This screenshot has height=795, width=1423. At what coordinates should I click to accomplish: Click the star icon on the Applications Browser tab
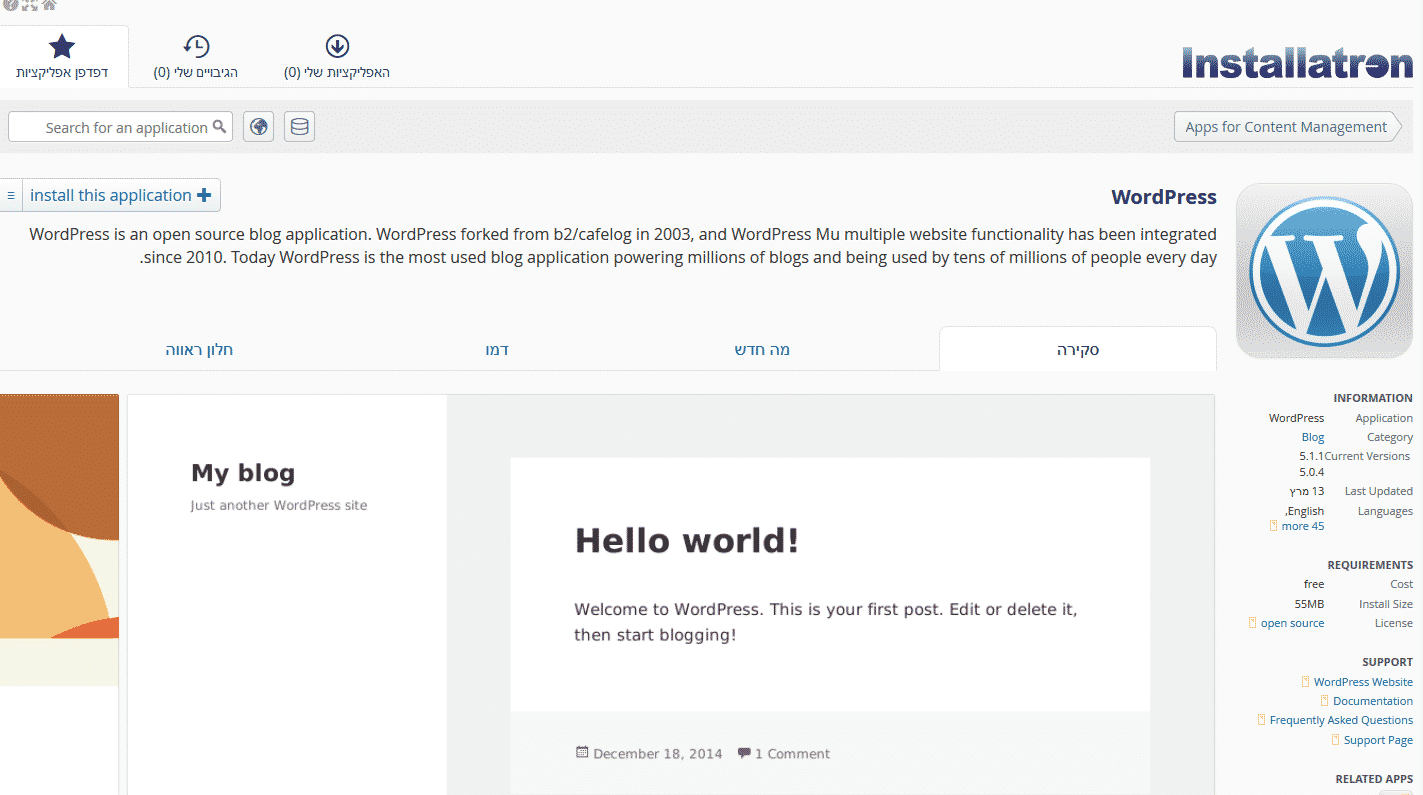pos(64,44)
